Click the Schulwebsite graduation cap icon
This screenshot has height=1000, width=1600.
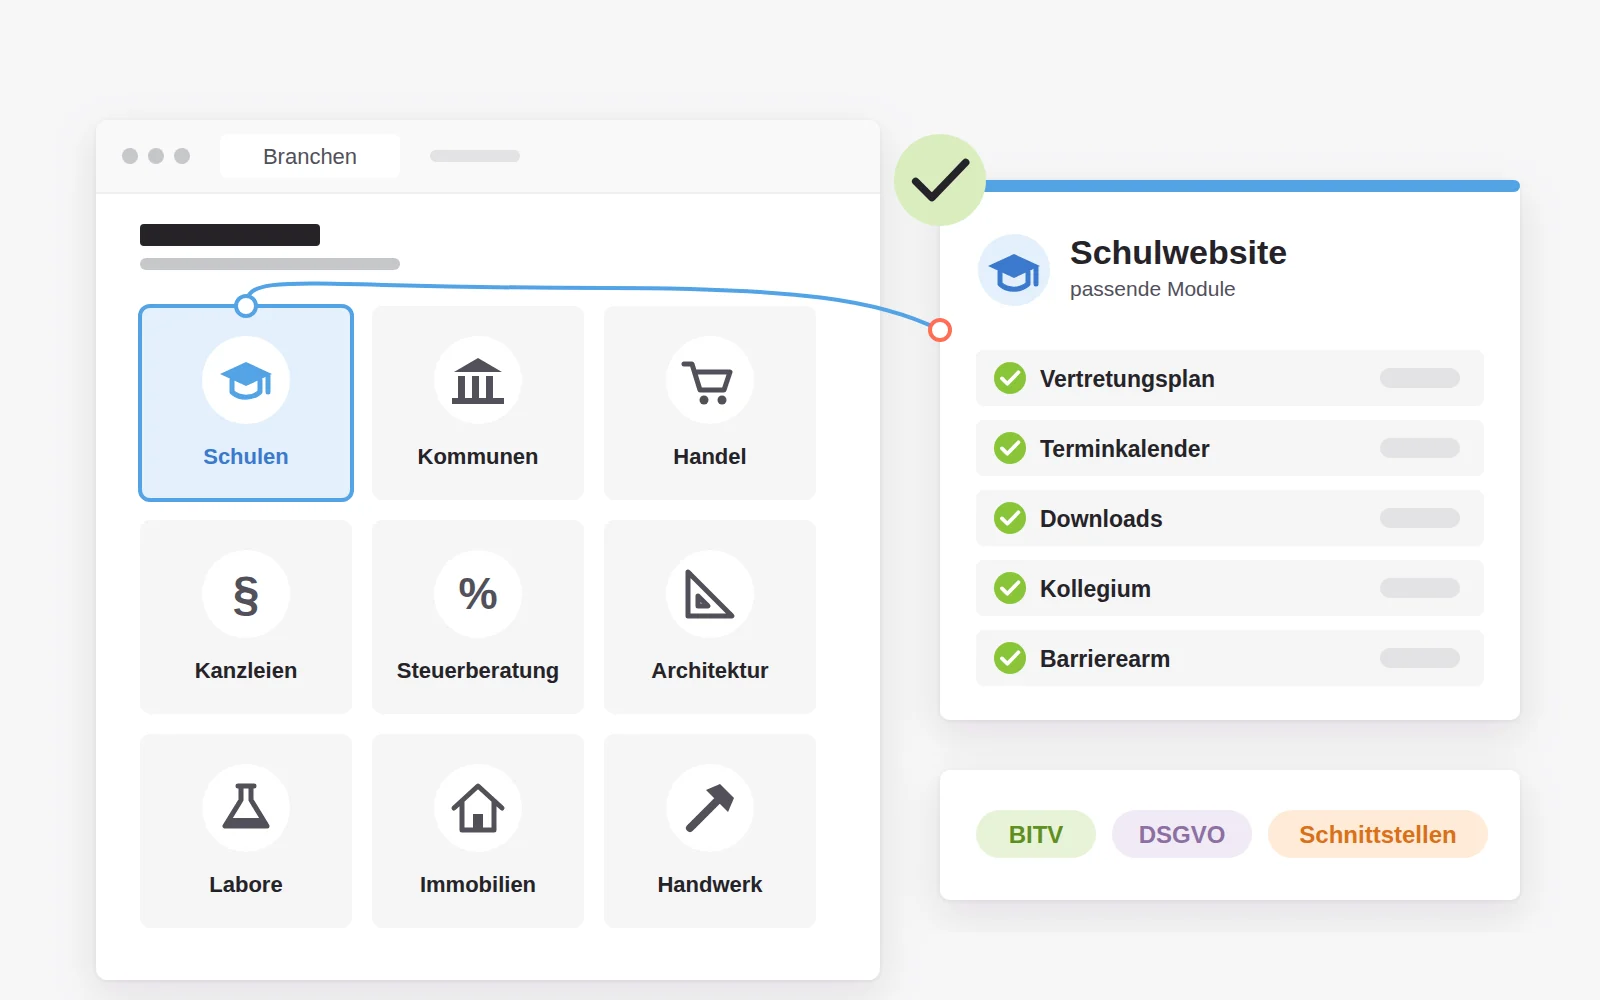coord(1014,270)
